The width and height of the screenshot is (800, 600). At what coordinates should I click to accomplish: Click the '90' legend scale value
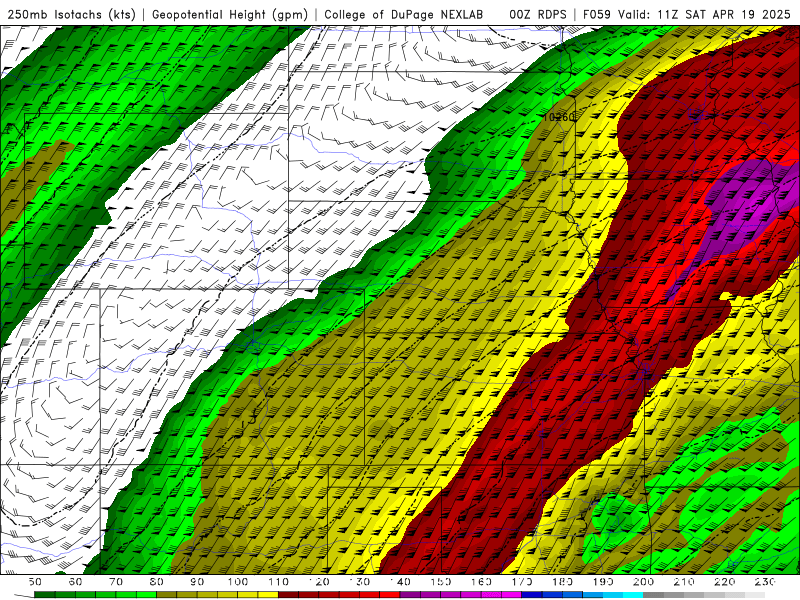[x=197, y=582]
